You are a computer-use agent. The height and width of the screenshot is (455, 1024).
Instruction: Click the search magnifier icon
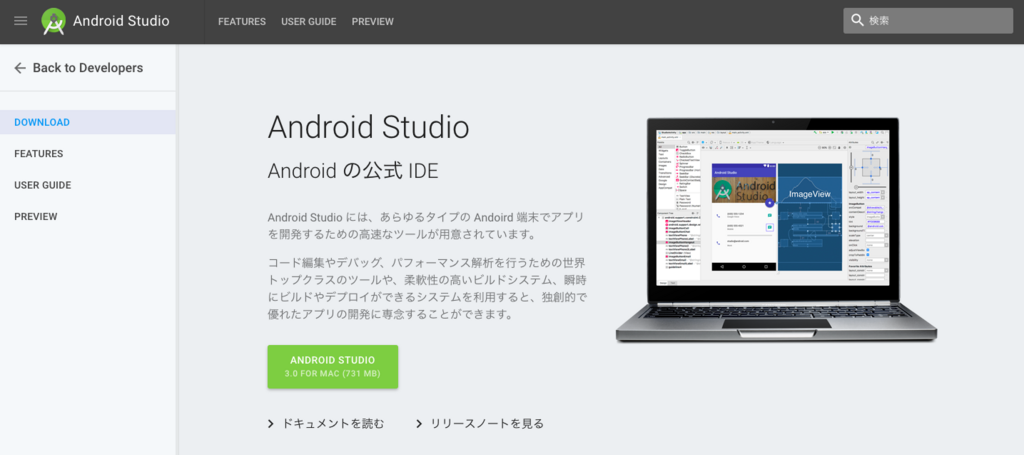pyautogui.click(x=857, y=21)
